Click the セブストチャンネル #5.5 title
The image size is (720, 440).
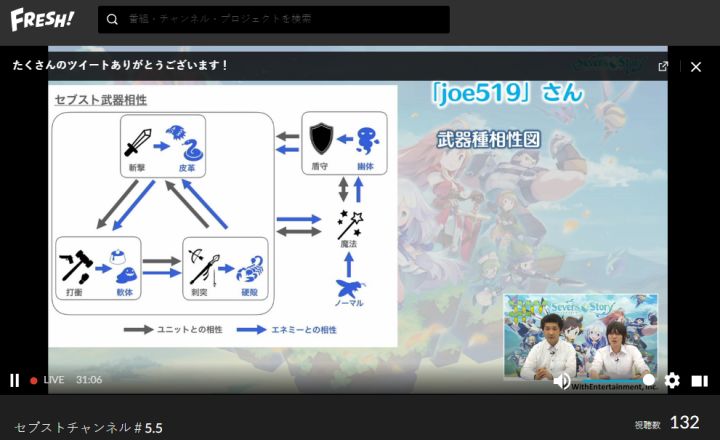(x=88, y=428)
